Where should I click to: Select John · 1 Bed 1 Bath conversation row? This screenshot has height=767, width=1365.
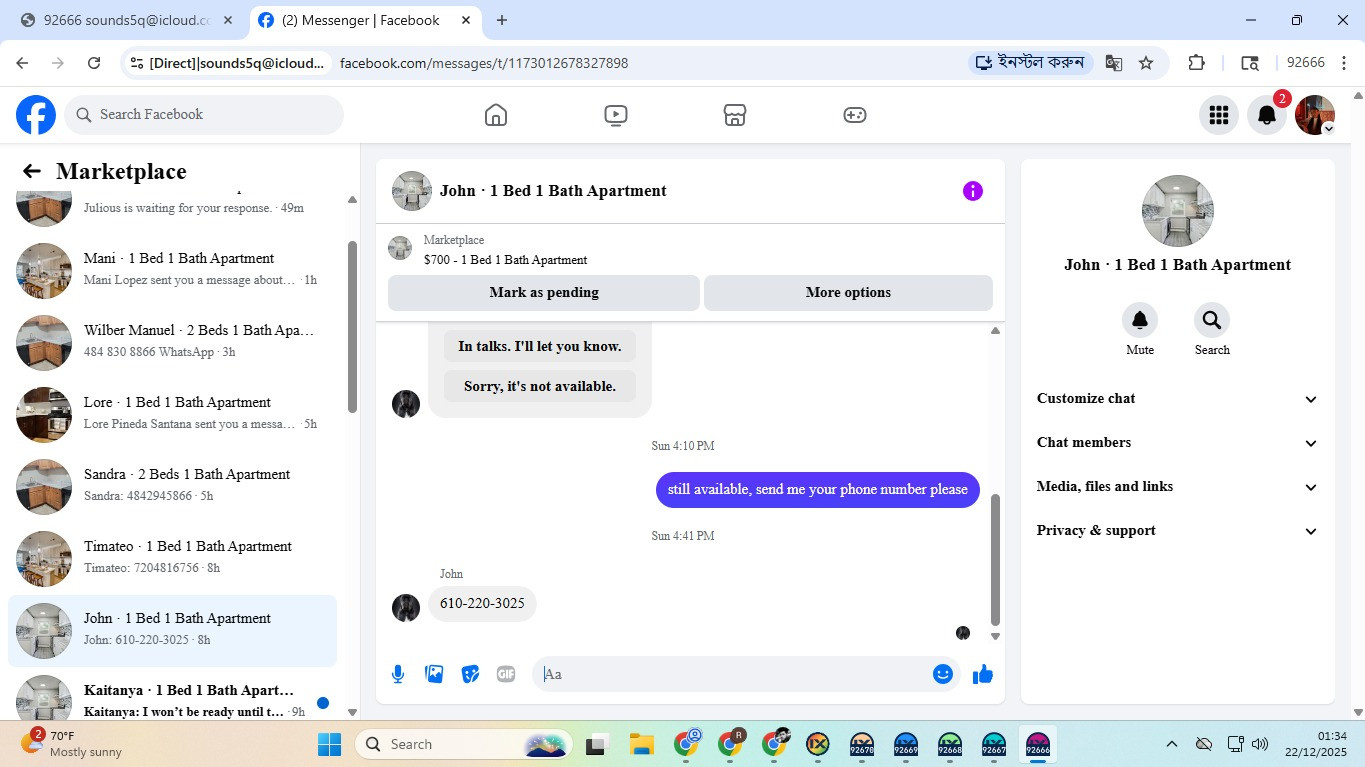click(172, 630)
